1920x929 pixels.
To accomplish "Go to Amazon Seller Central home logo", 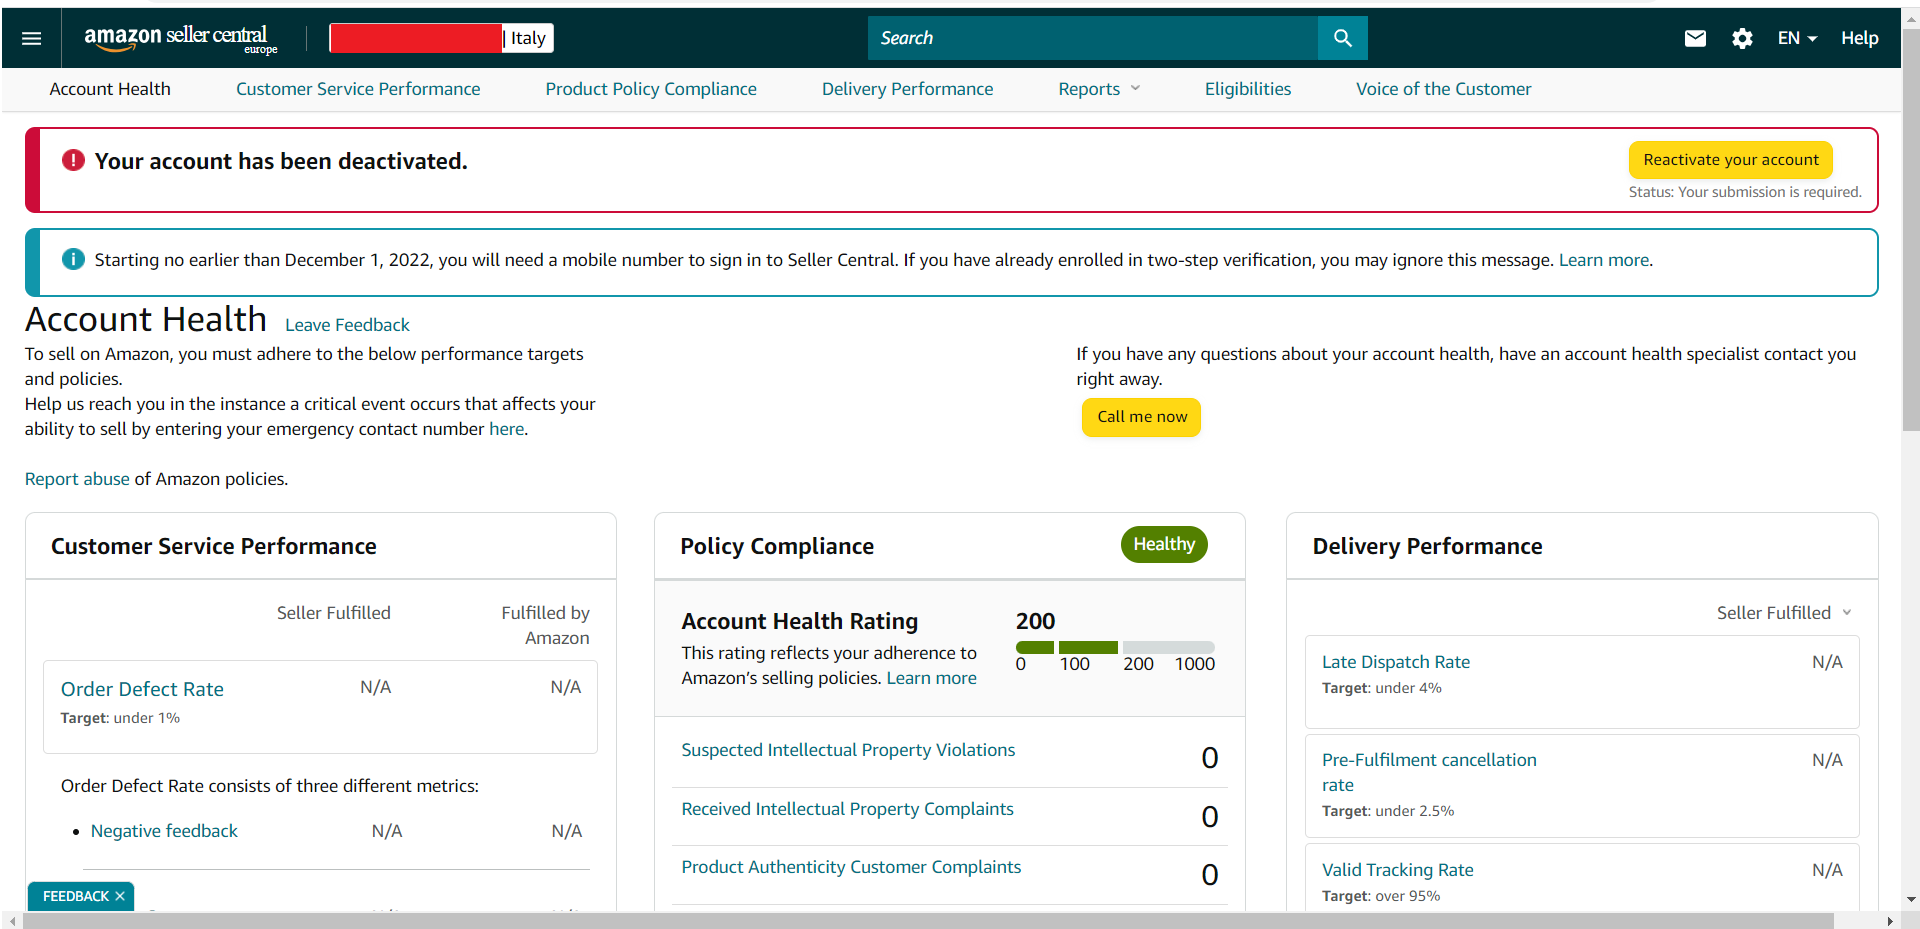I will point(180,38).
